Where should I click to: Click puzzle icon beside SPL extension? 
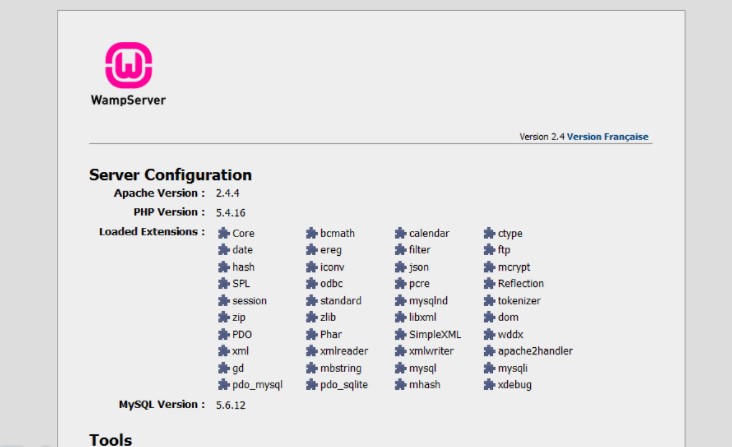[224, 283]
